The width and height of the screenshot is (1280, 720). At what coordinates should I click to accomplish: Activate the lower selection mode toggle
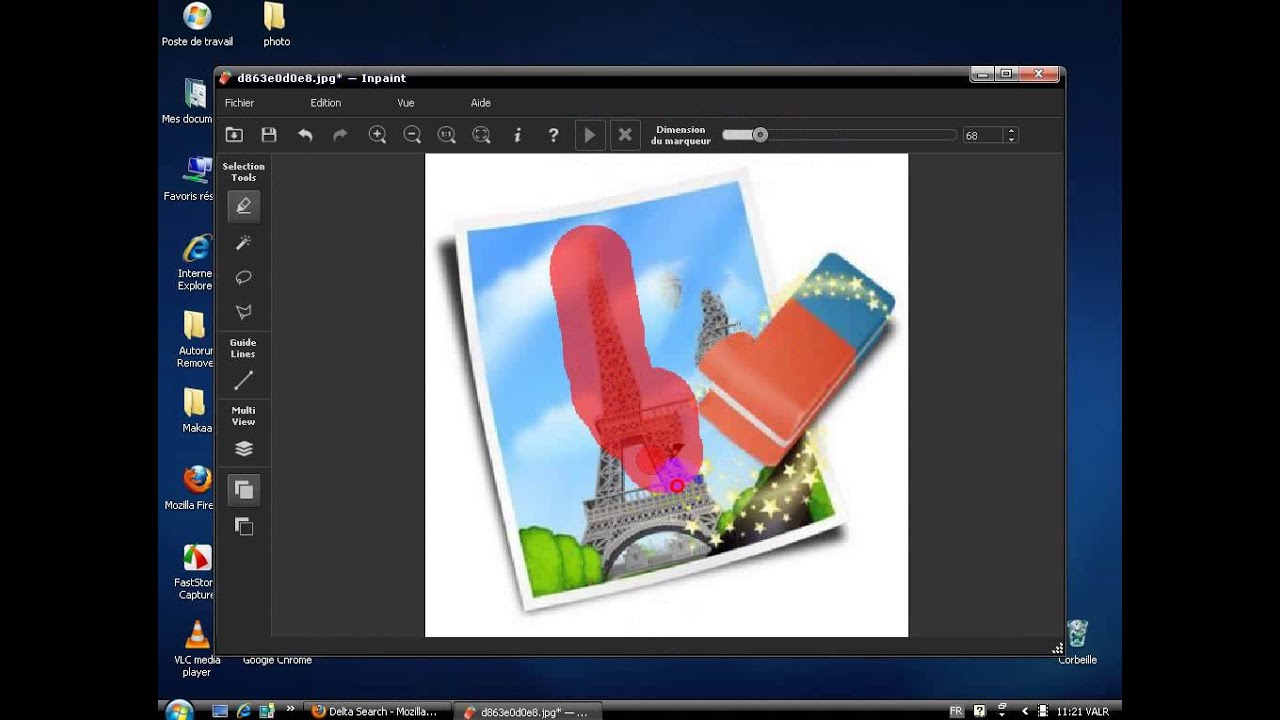tap(243, 527)
